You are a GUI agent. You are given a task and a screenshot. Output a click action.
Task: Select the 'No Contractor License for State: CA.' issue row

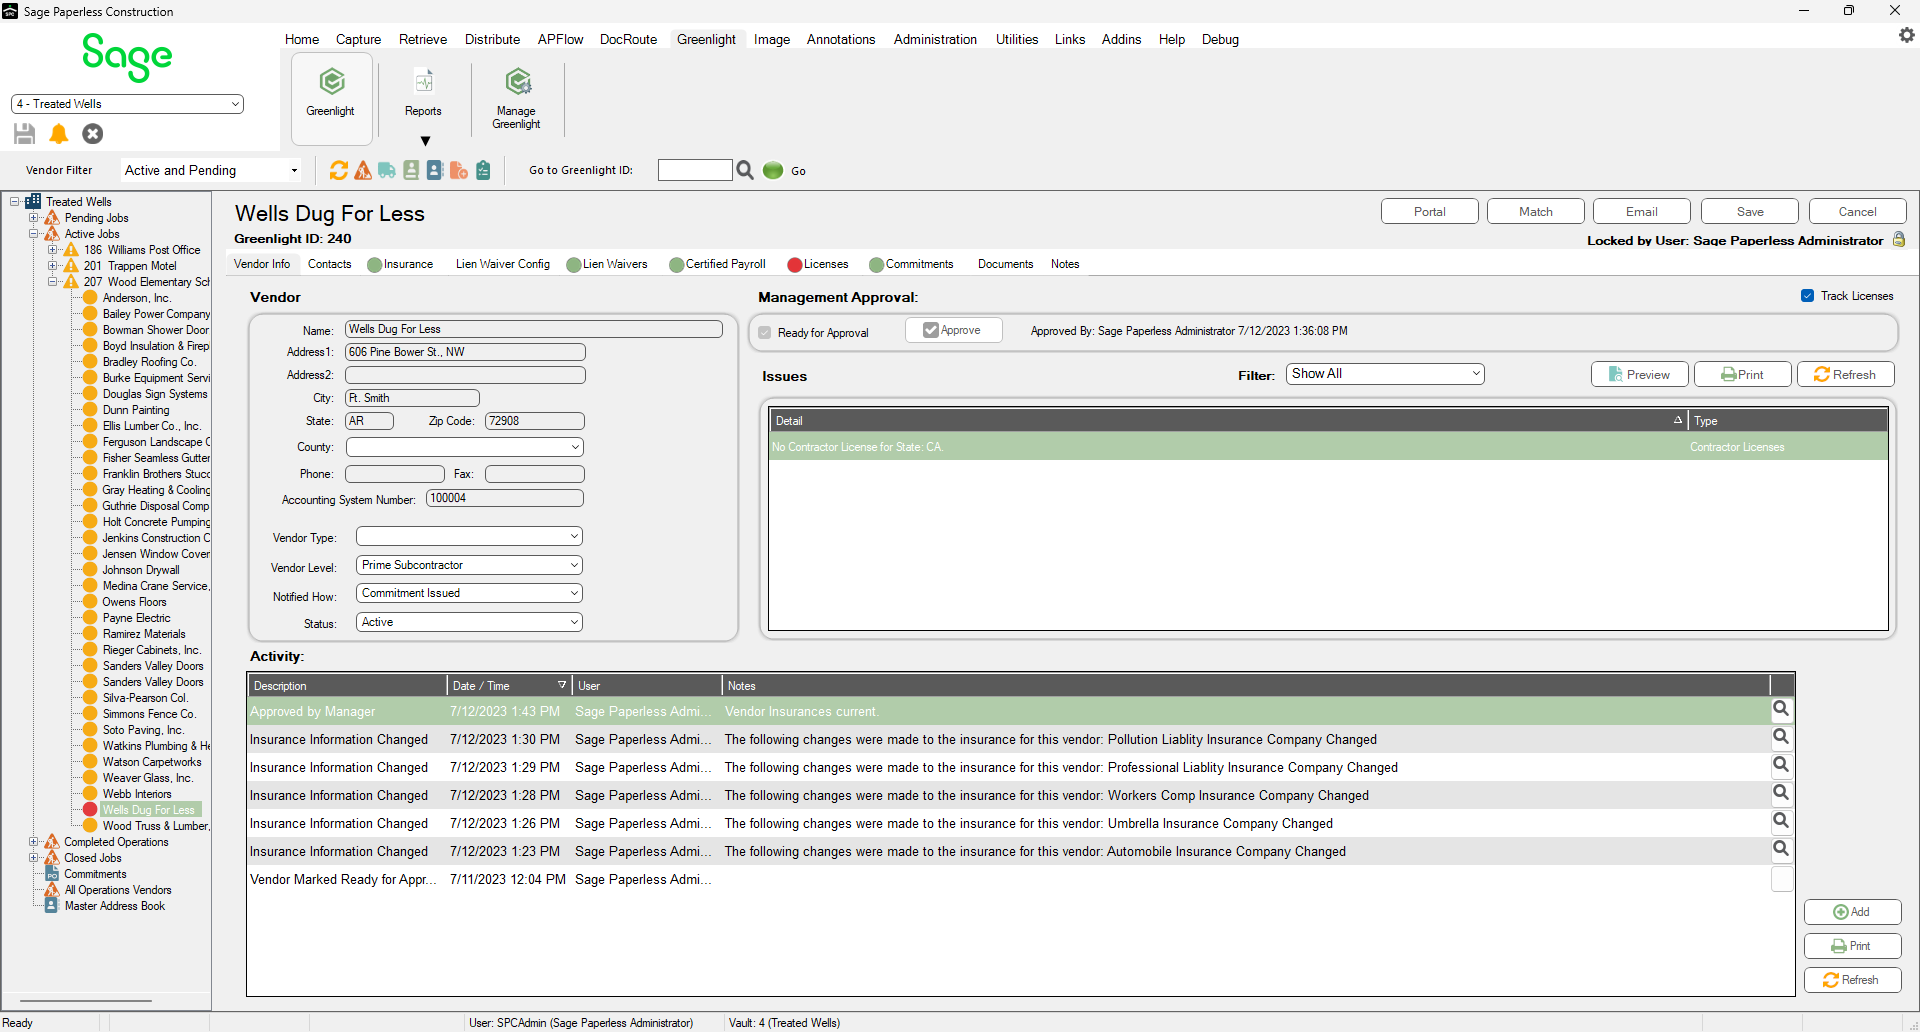[x=1328, y=447]
